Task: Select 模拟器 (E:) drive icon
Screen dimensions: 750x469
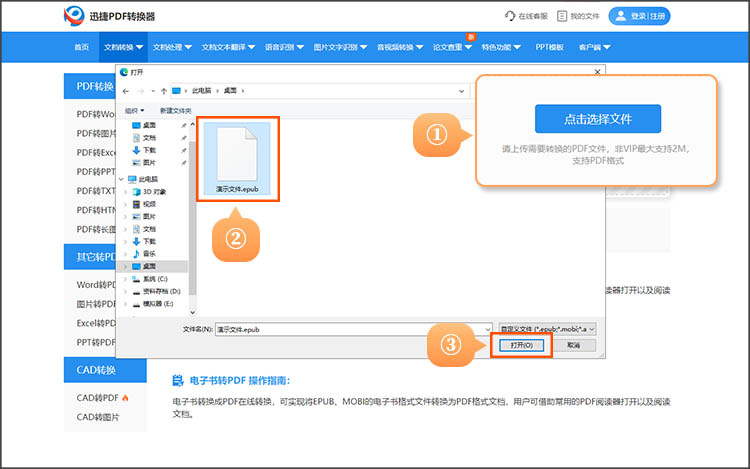Action: coord(136,304)
